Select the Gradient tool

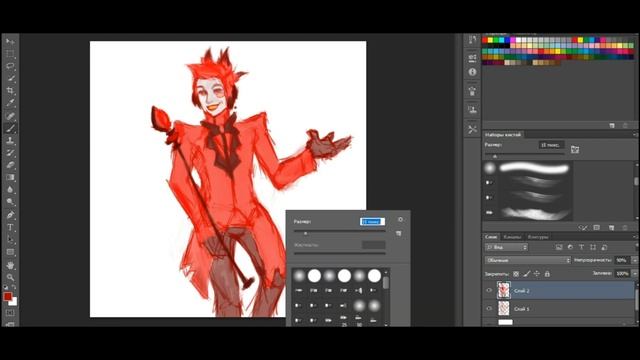(x=10, y=177)
